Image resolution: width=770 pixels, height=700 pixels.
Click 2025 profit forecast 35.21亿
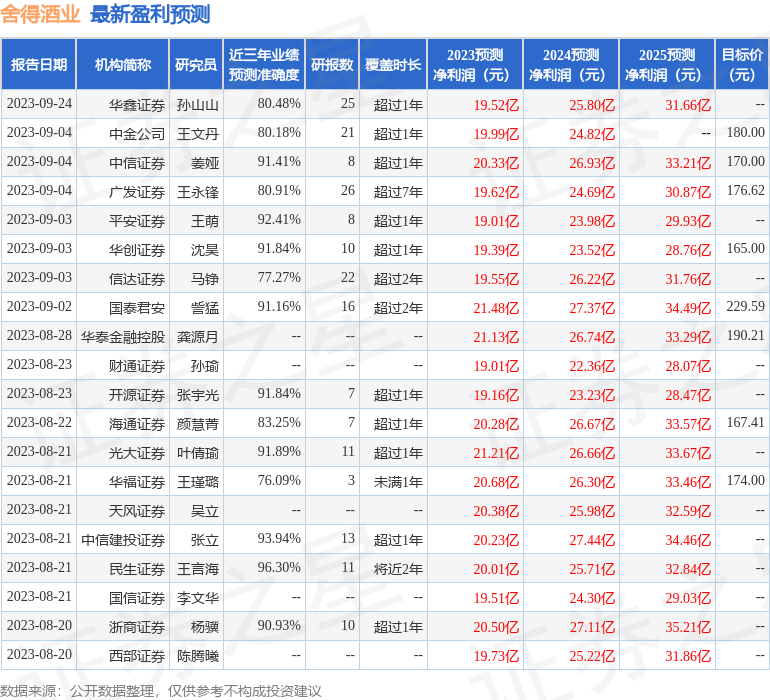point(688,627)
